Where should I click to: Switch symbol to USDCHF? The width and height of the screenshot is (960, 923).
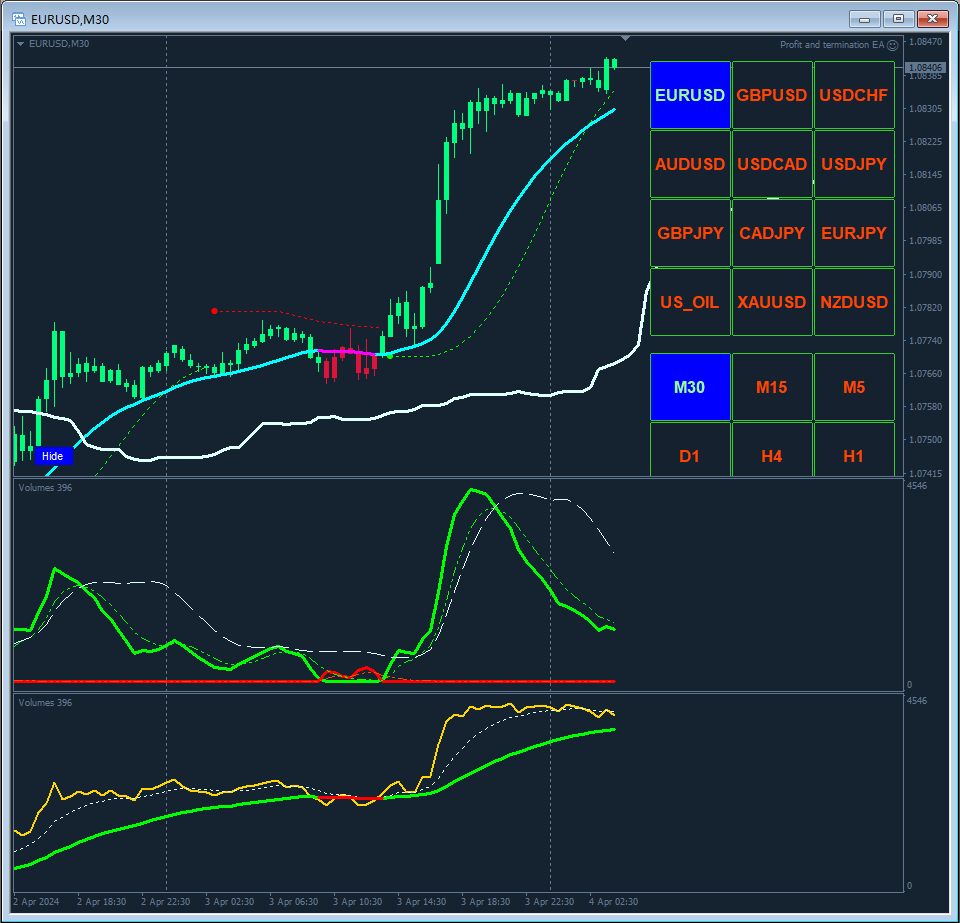853,95
